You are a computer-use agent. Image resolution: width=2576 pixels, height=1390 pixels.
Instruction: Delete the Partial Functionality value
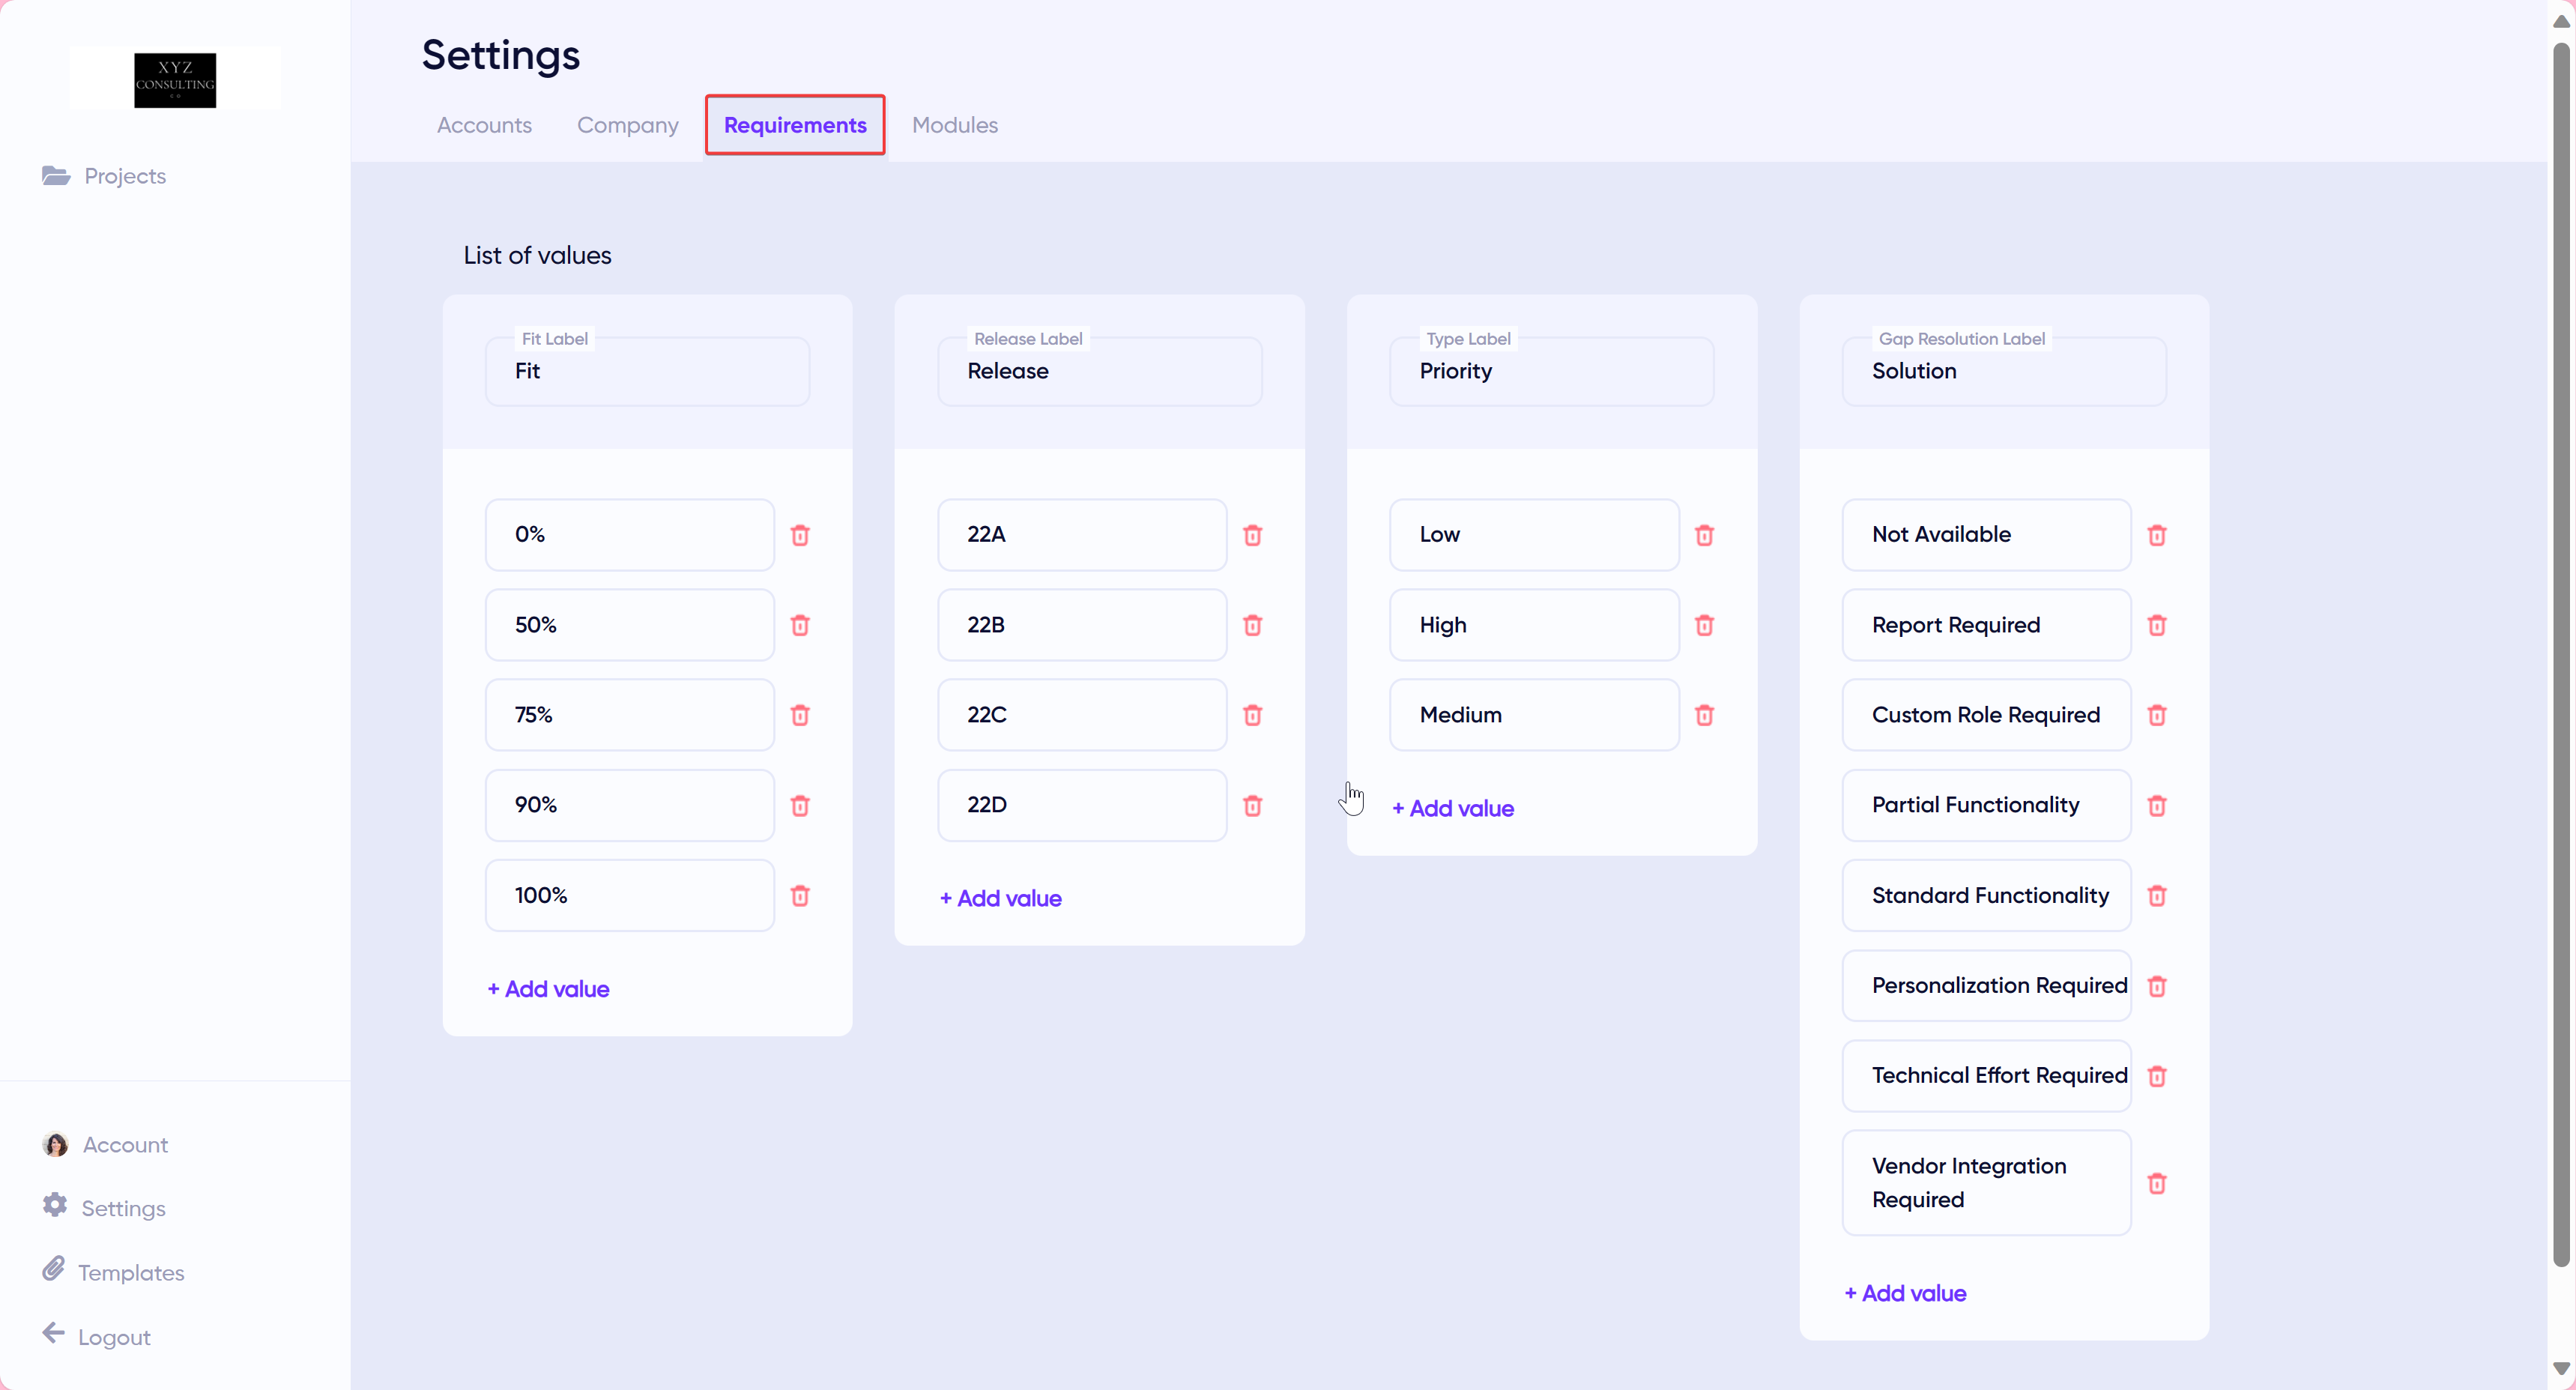click(2157, 806)
